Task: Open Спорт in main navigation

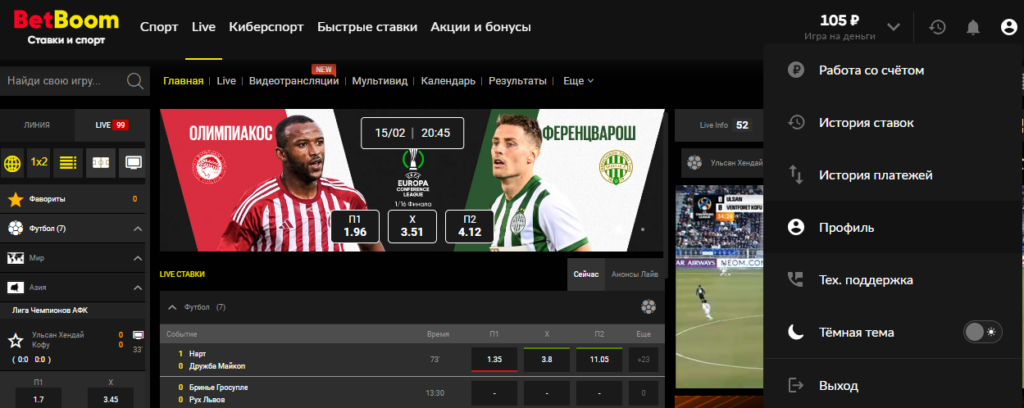Action: pyautogui.click(x=159, y=27)
